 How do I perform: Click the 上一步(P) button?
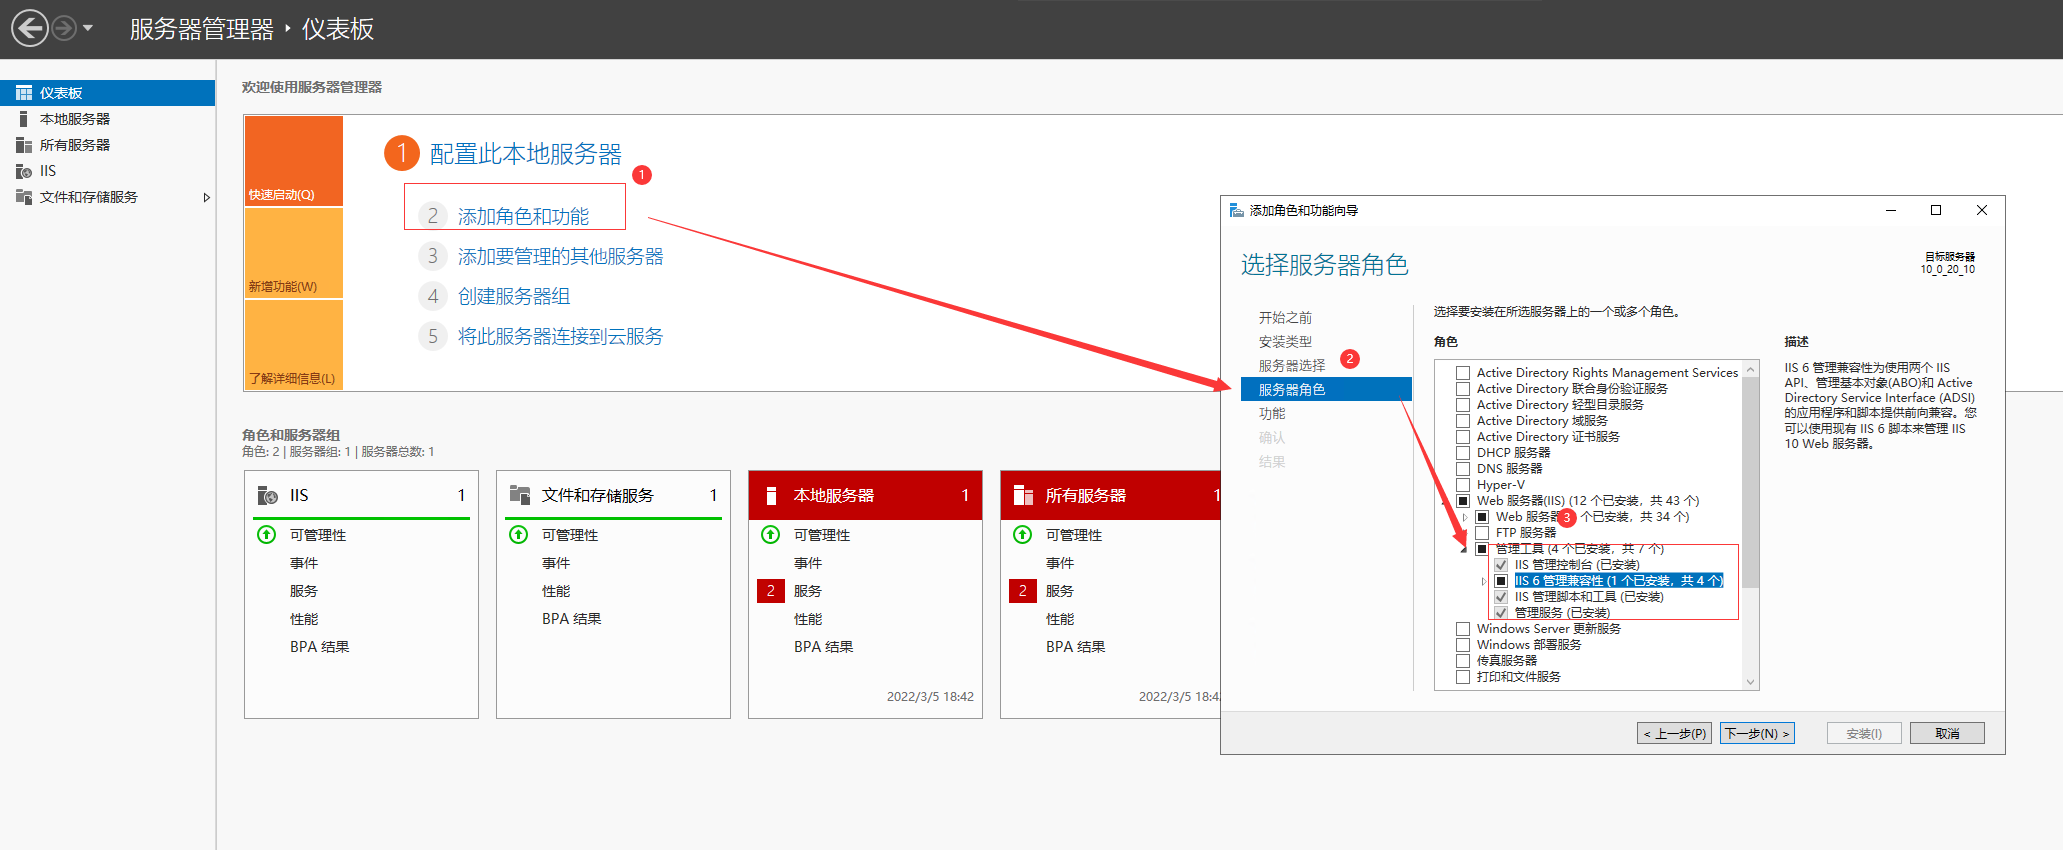(x=1674, y=733)
